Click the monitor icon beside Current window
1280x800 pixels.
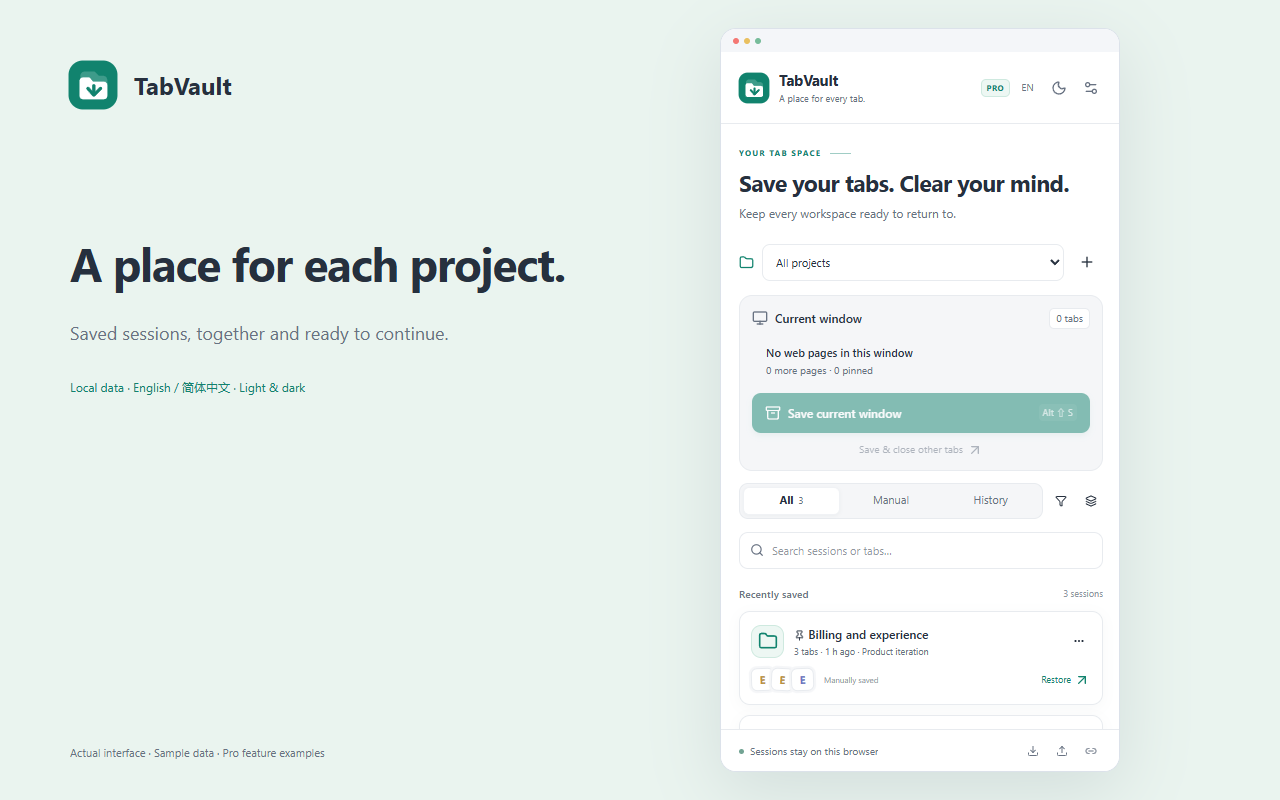tap(760, 319)
